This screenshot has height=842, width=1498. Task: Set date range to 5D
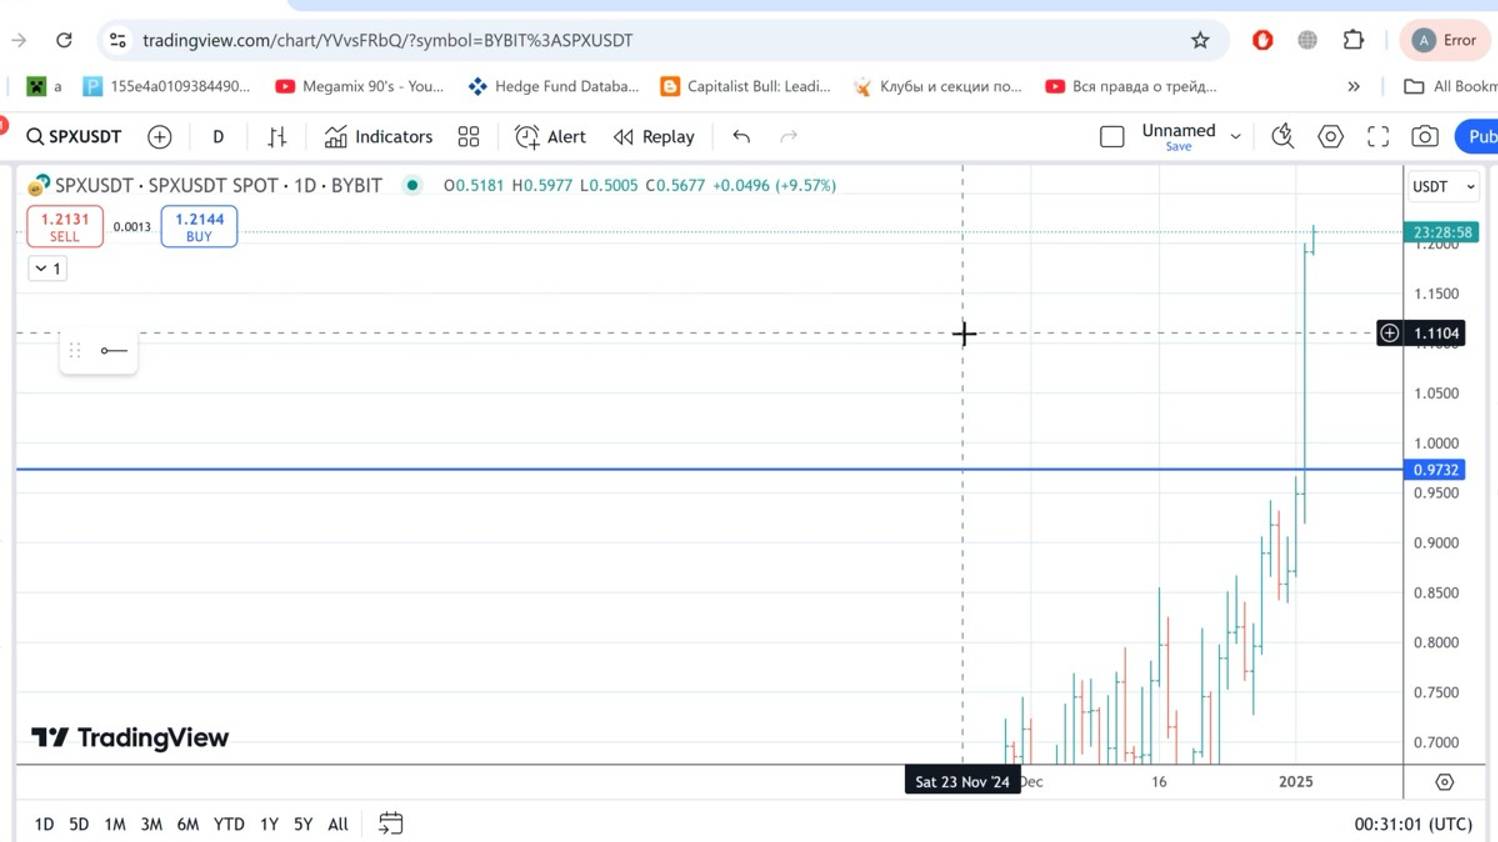click(79, 824)
